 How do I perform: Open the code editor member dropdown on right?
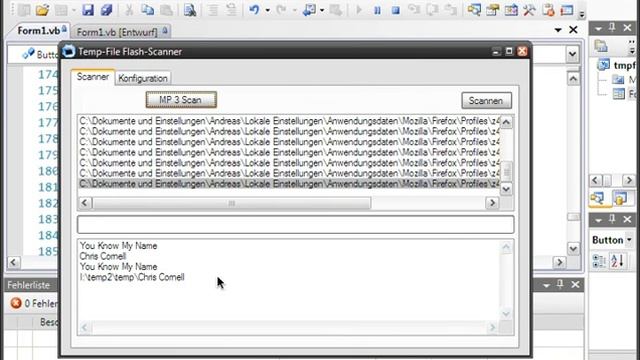click(572, 54)
